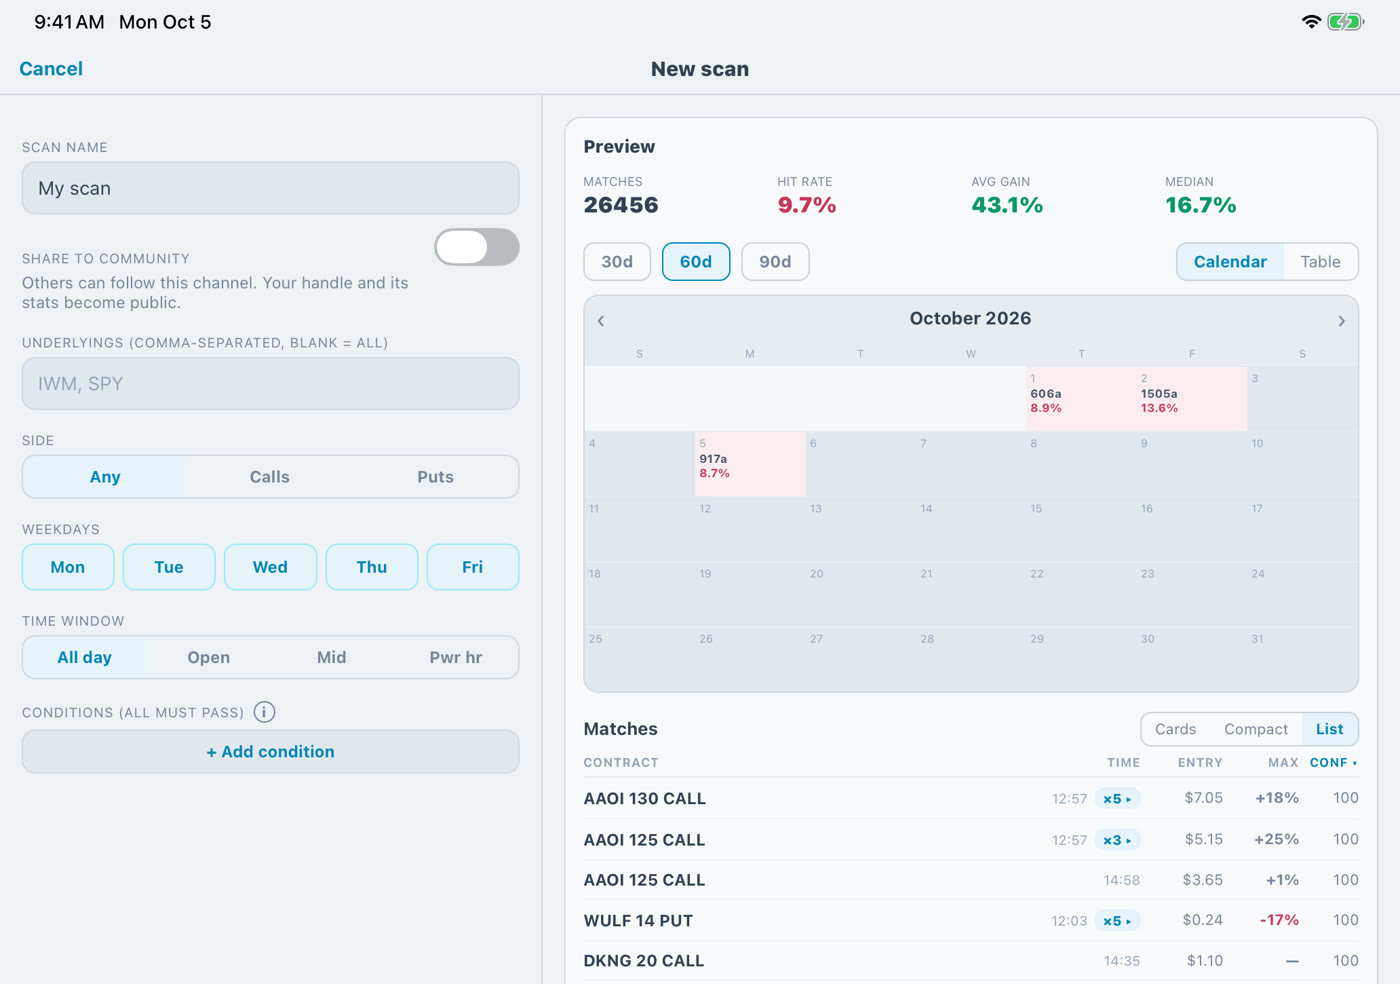The width and height of the screenshot is (1400, 984).
Task: Toggle Wed weekday chip
Action: 270,567
